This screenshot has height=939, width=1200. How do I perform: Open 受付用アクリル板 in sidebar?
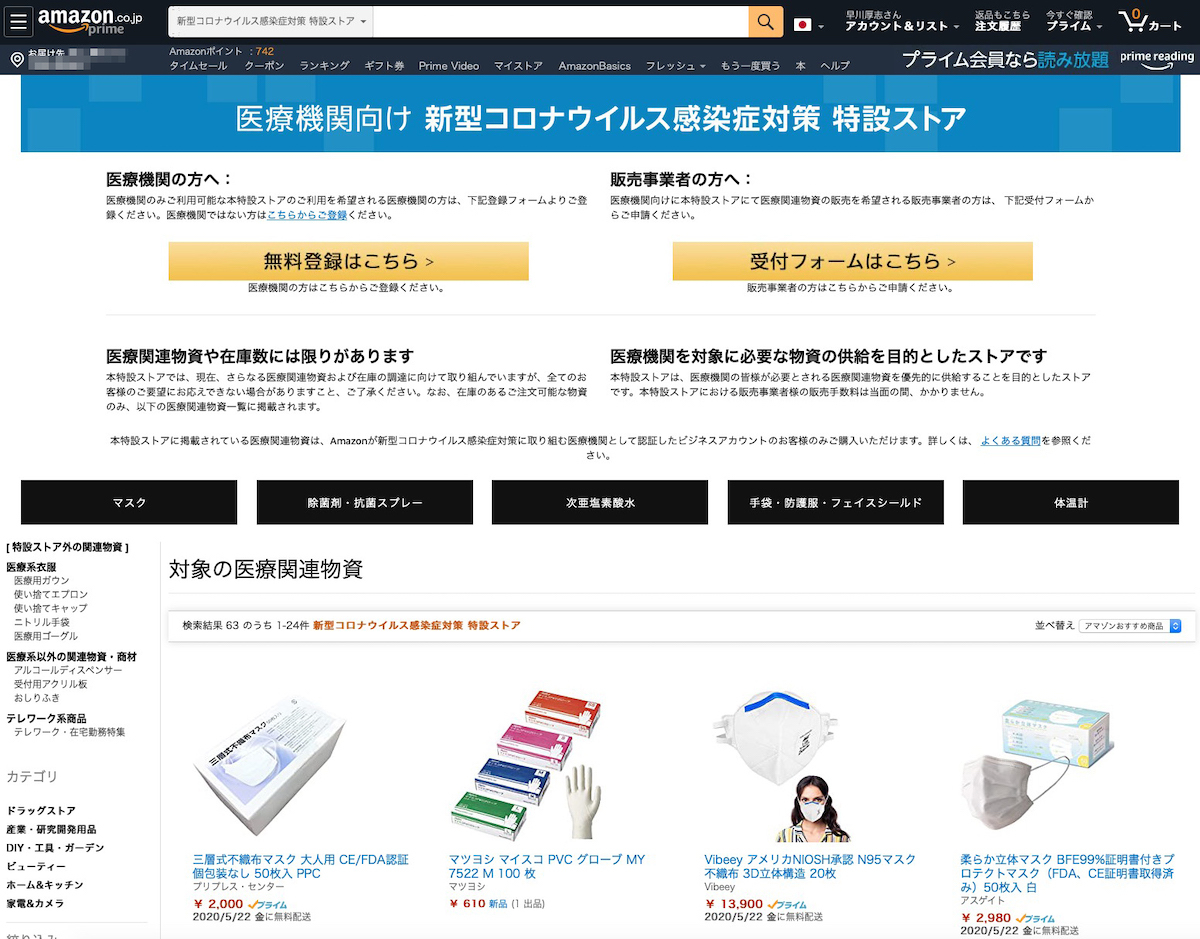tap(51, 684)
